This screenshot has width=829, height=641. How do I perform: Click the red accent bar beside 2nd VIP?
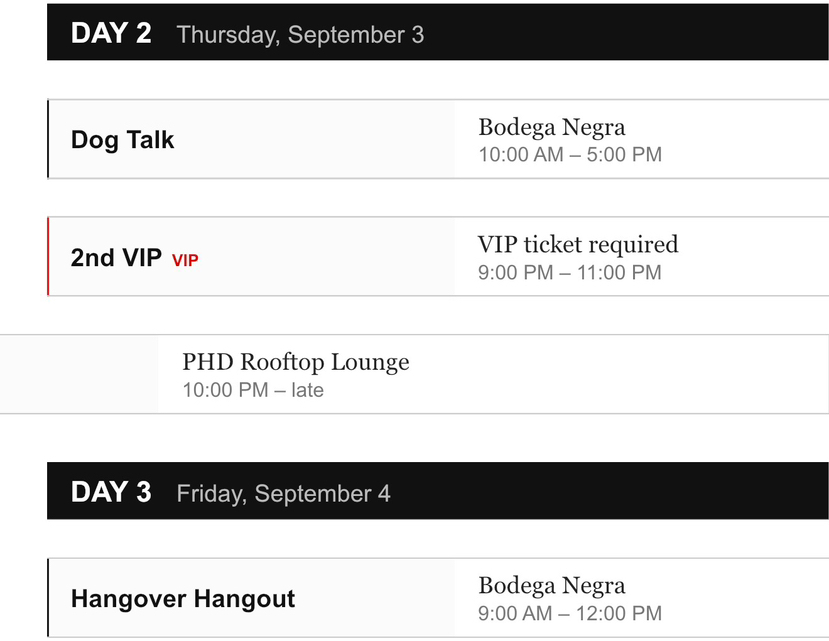(48, 257)
